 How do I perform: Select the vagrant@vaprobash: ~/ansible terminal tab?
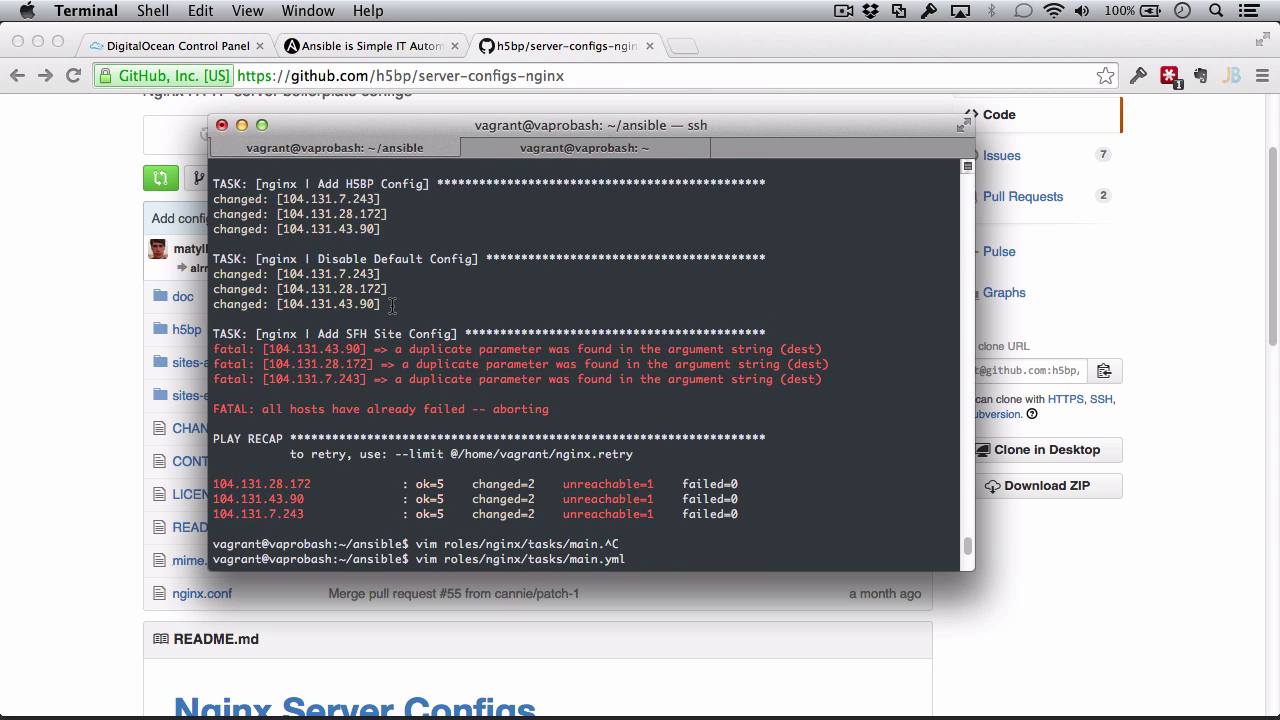335,148
